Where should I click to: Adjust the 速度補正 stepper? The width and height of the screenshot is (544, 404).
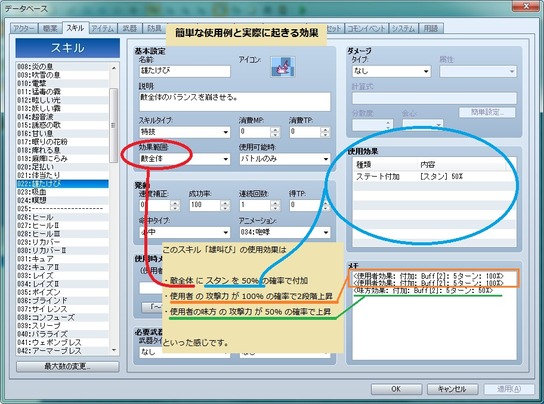coord(175,205)
